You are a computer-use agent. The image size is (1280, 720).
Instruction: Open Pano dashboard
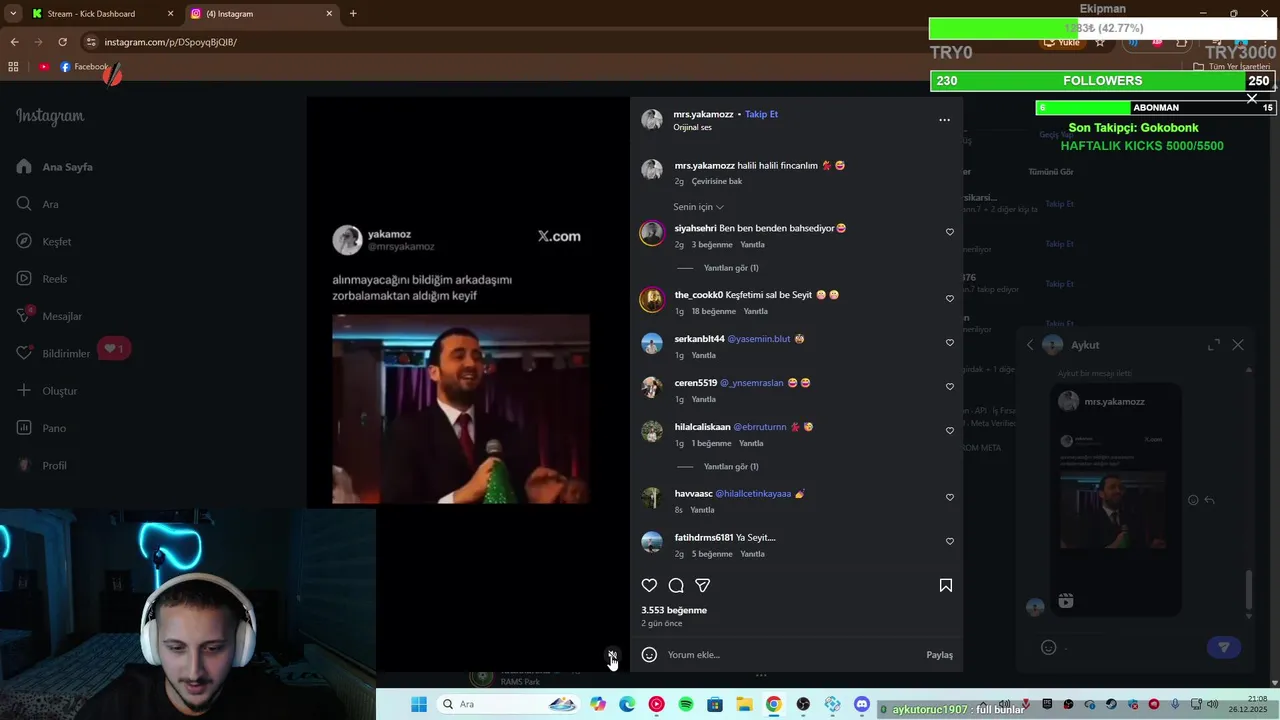click(41, 428)
